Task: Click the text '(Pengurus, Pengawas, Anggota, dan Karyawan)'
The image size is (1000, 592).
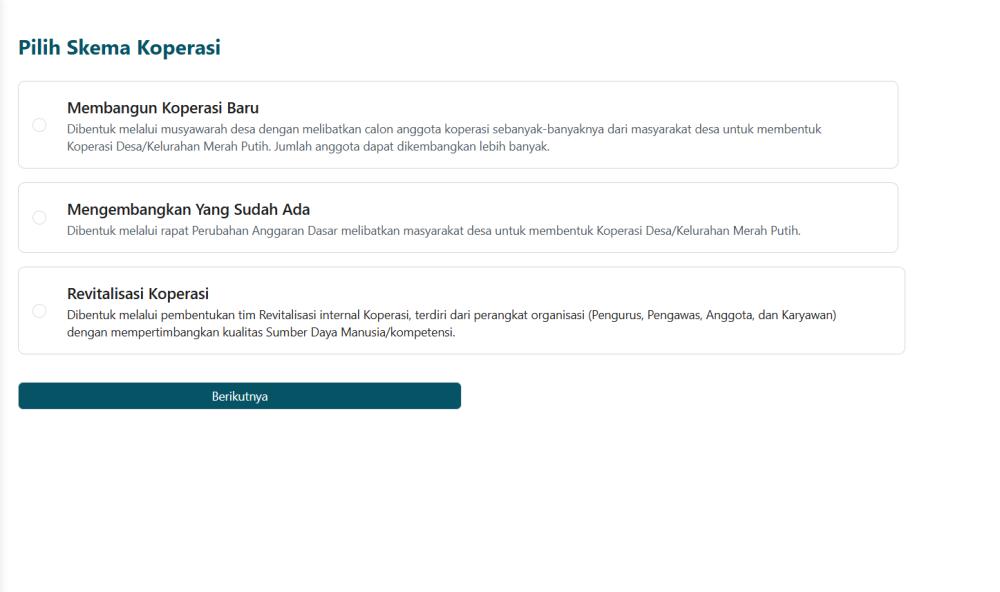Action: (x=712, y=315)
